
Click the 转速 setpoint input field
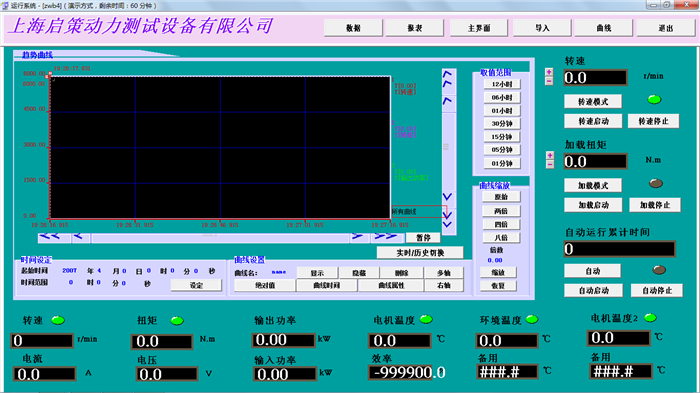tap(595, 78)
